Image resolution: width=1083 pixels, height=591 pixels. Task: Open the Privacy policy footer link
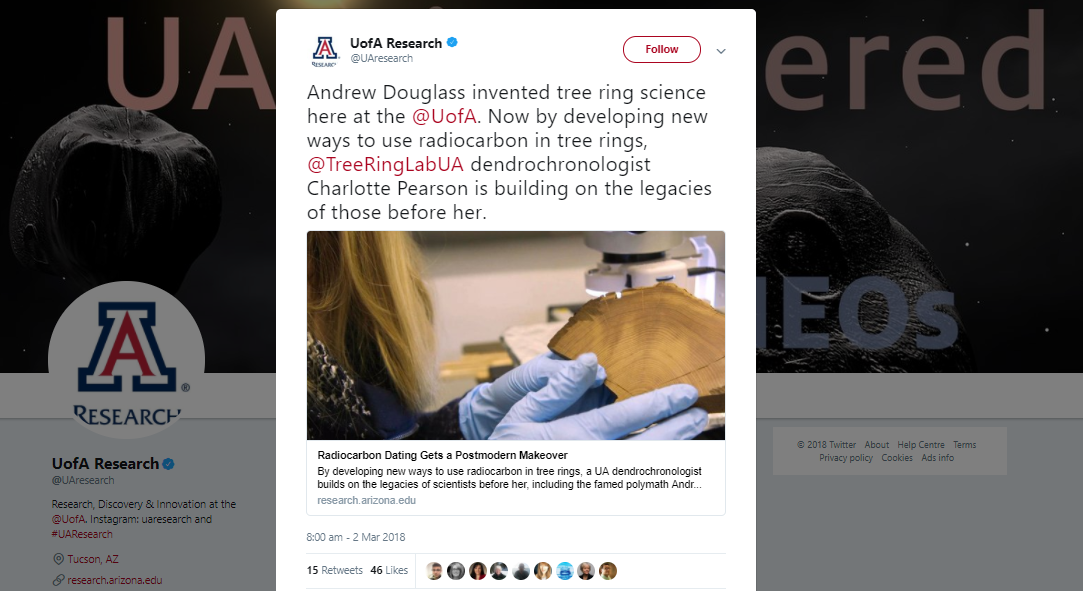click(x=845, y=458)
